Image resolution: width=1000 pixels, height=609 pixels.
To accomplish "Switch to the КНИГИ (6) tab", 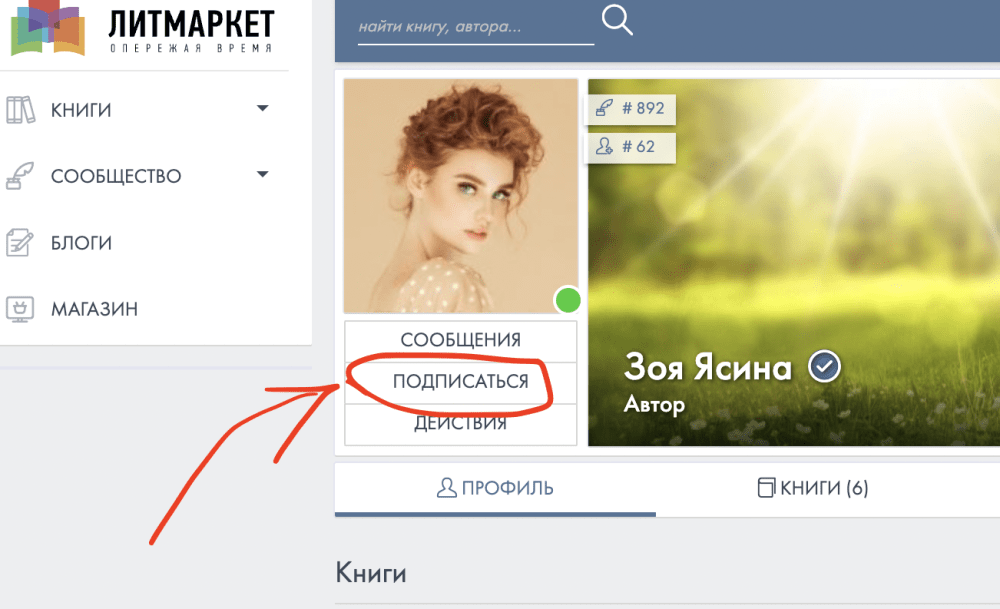I will pyautogui.click(x=812, y=488).
